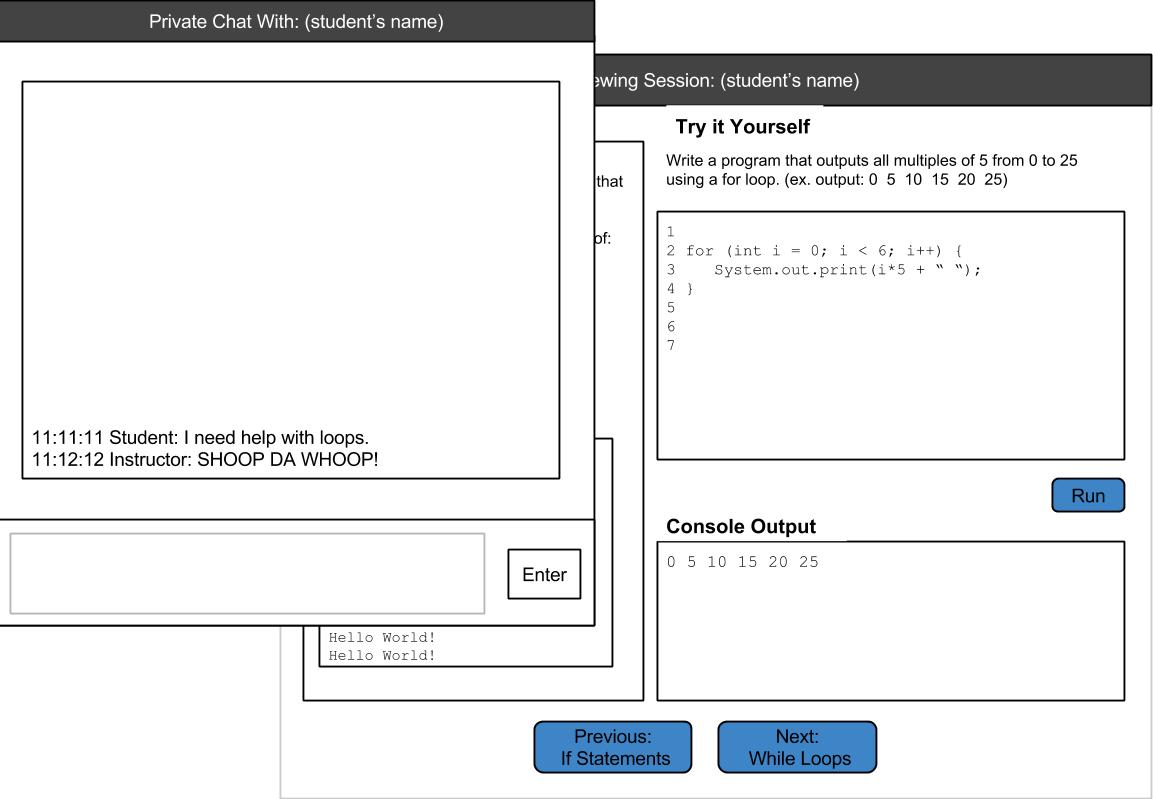Click the Try it Yourself heading

point(743,126)
